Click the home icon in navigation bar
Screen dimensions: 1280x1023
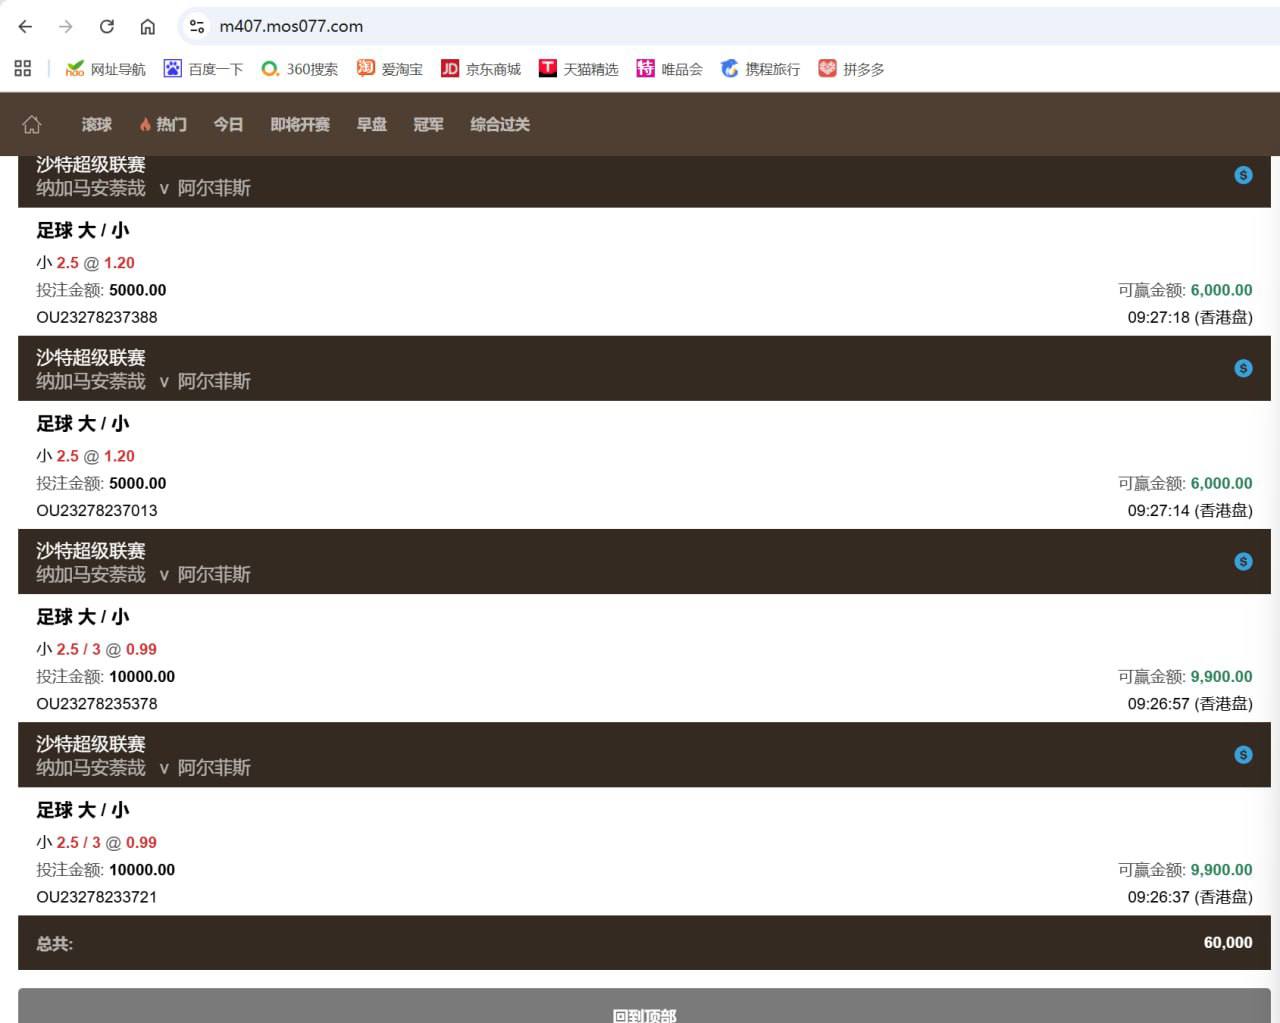click(32, 124)
